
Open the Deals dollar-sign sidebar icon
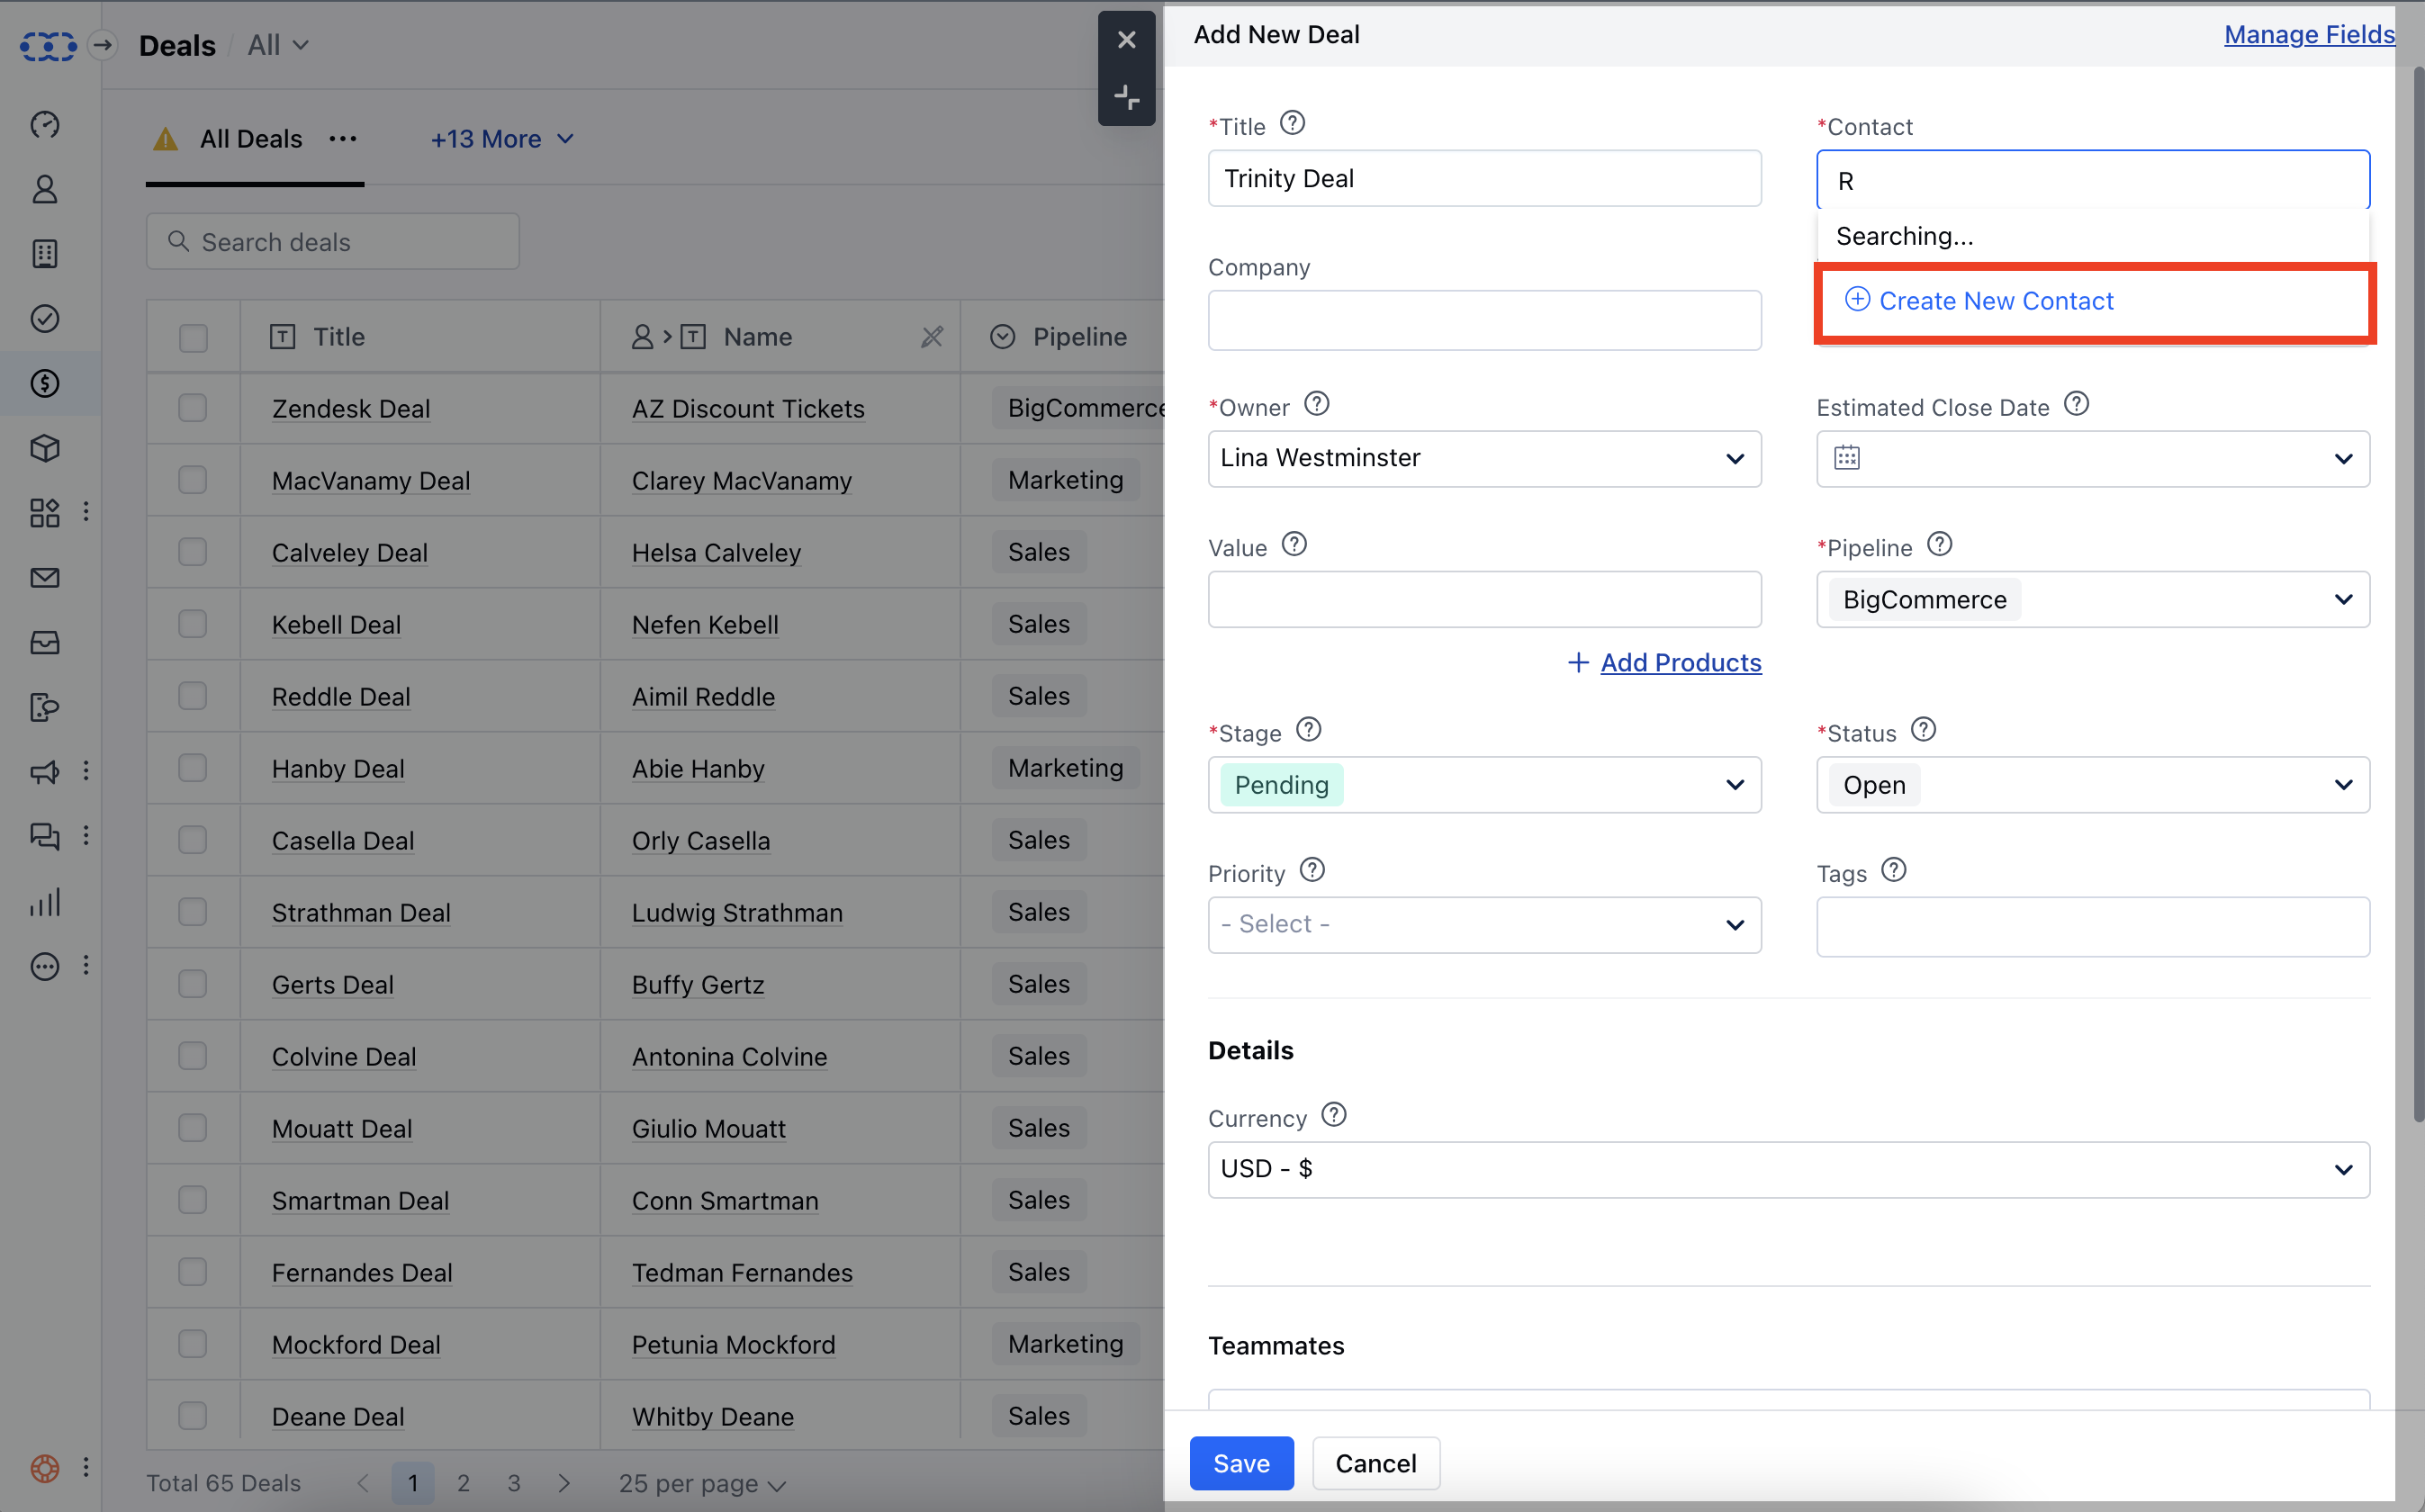45,383
